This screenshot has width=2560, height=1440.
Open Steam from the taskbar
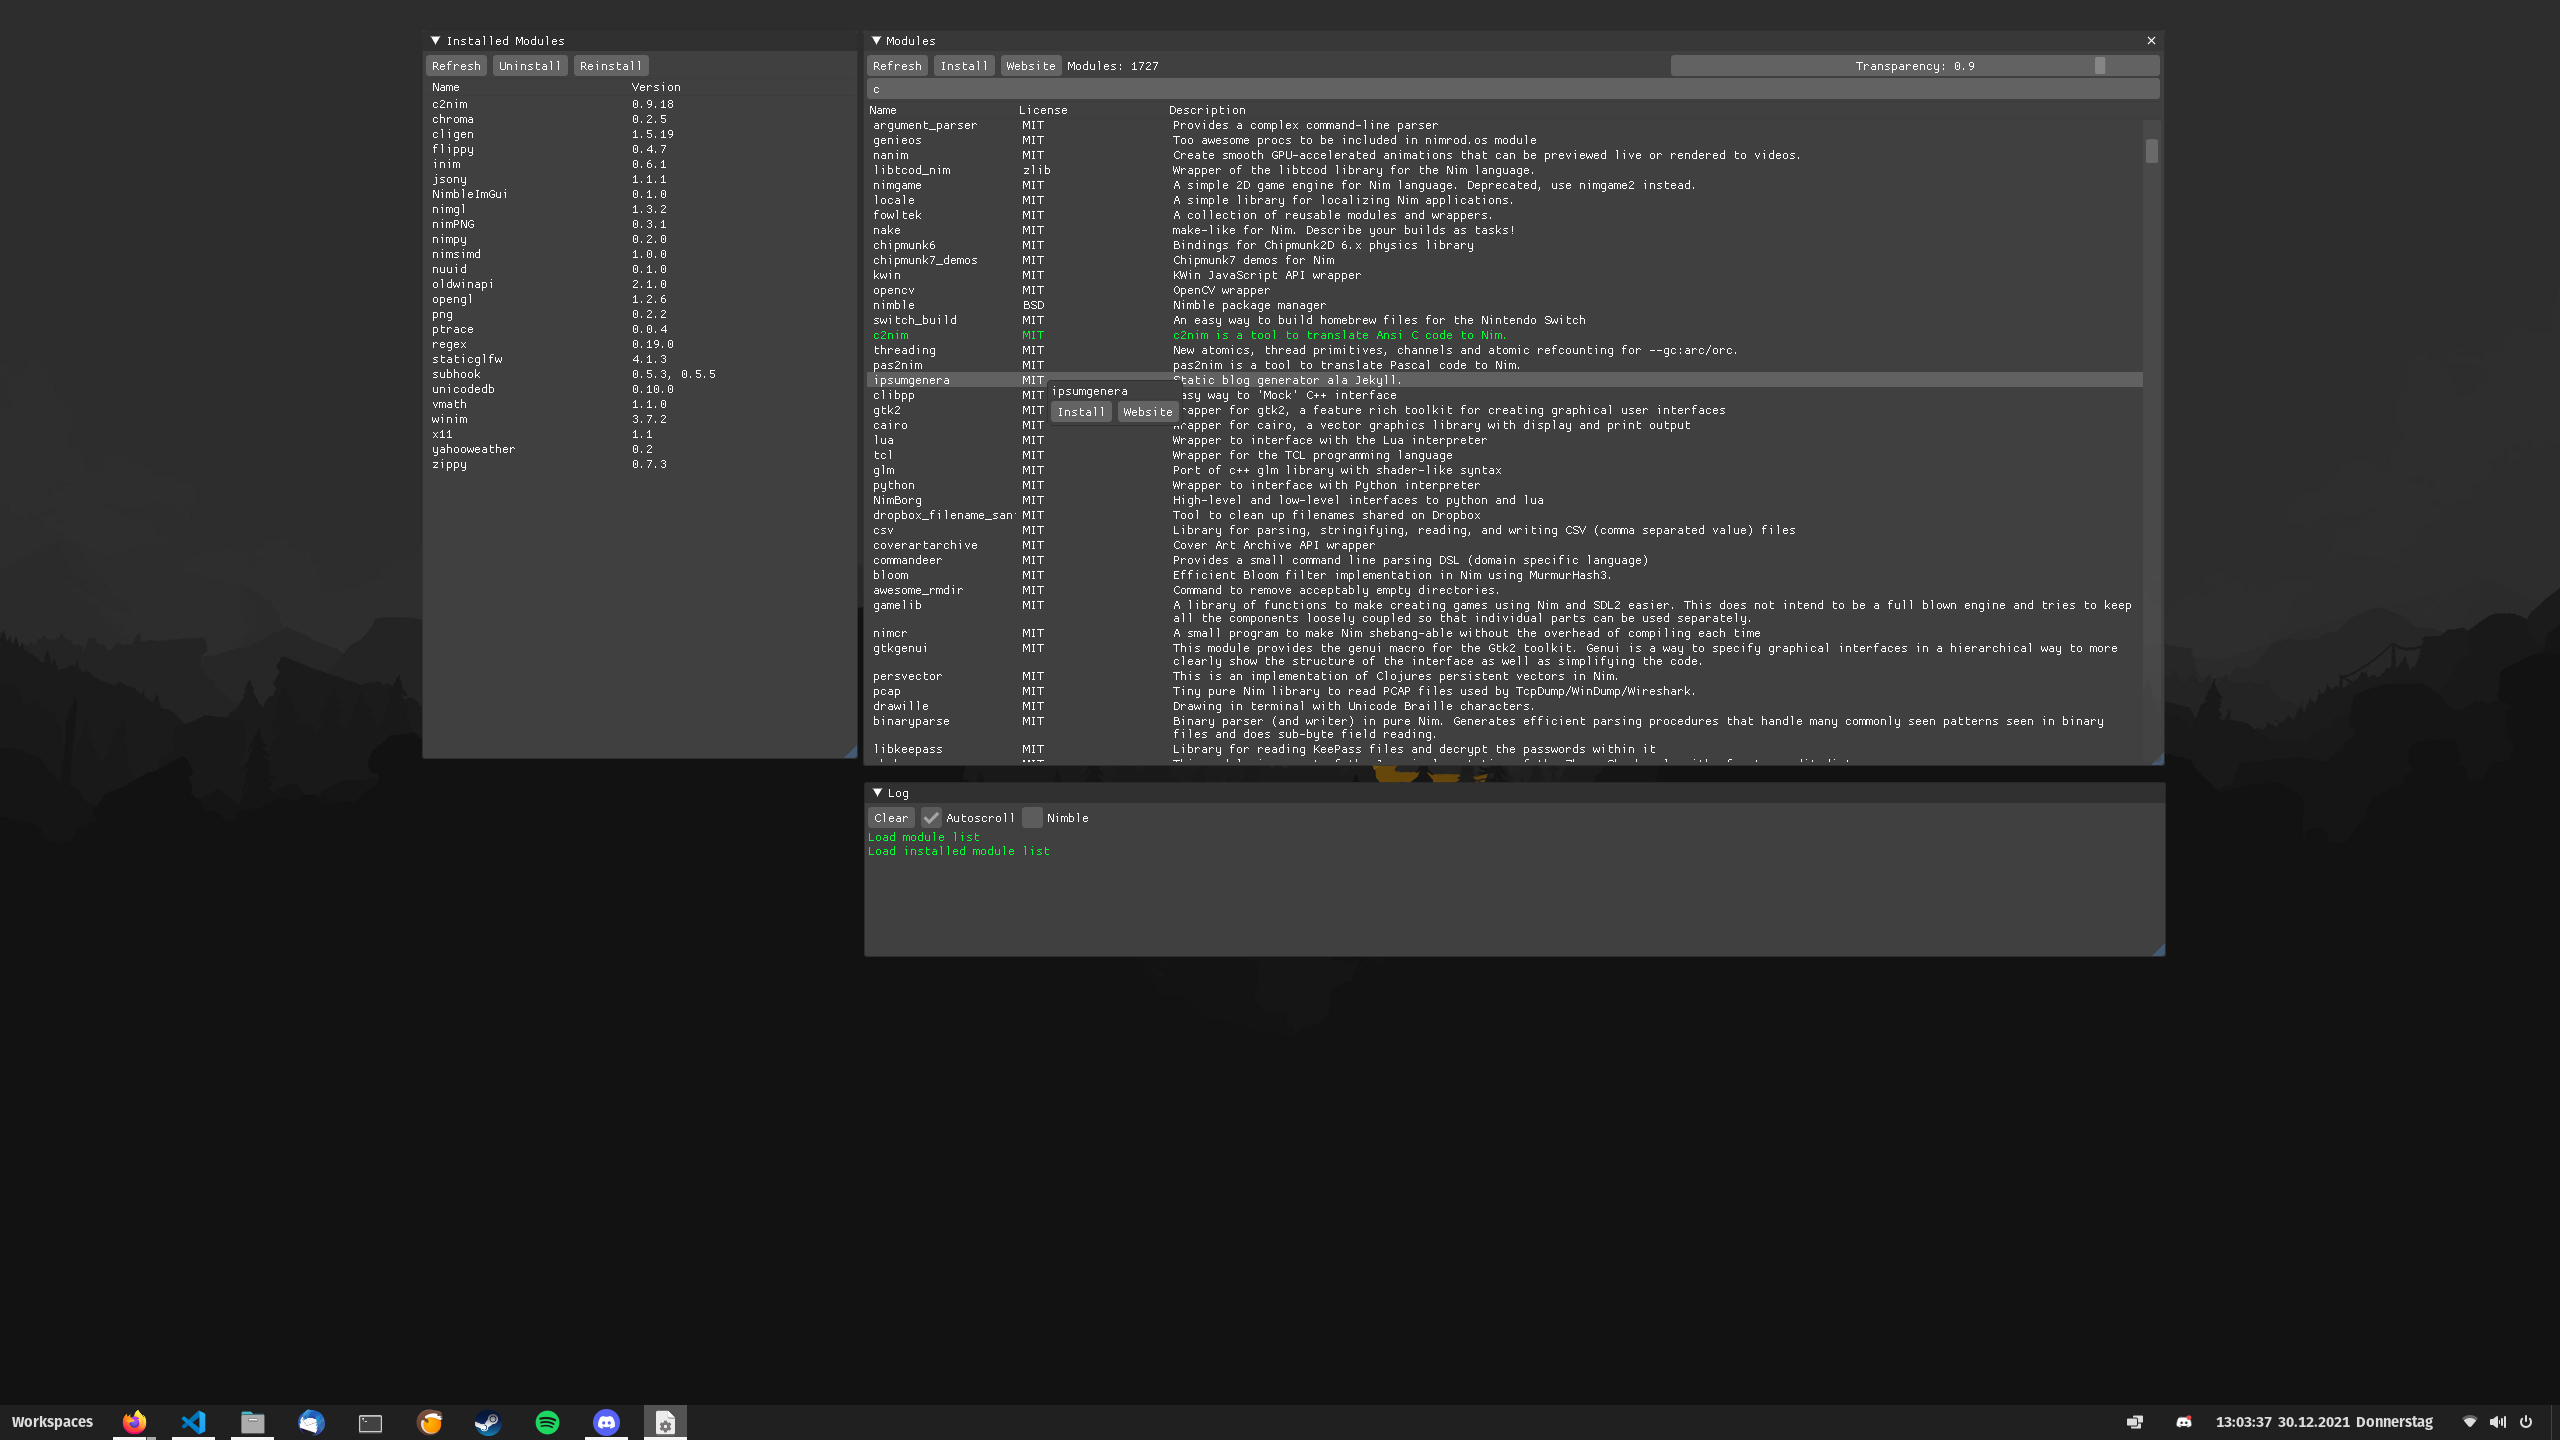click(x=488, y=1422)
